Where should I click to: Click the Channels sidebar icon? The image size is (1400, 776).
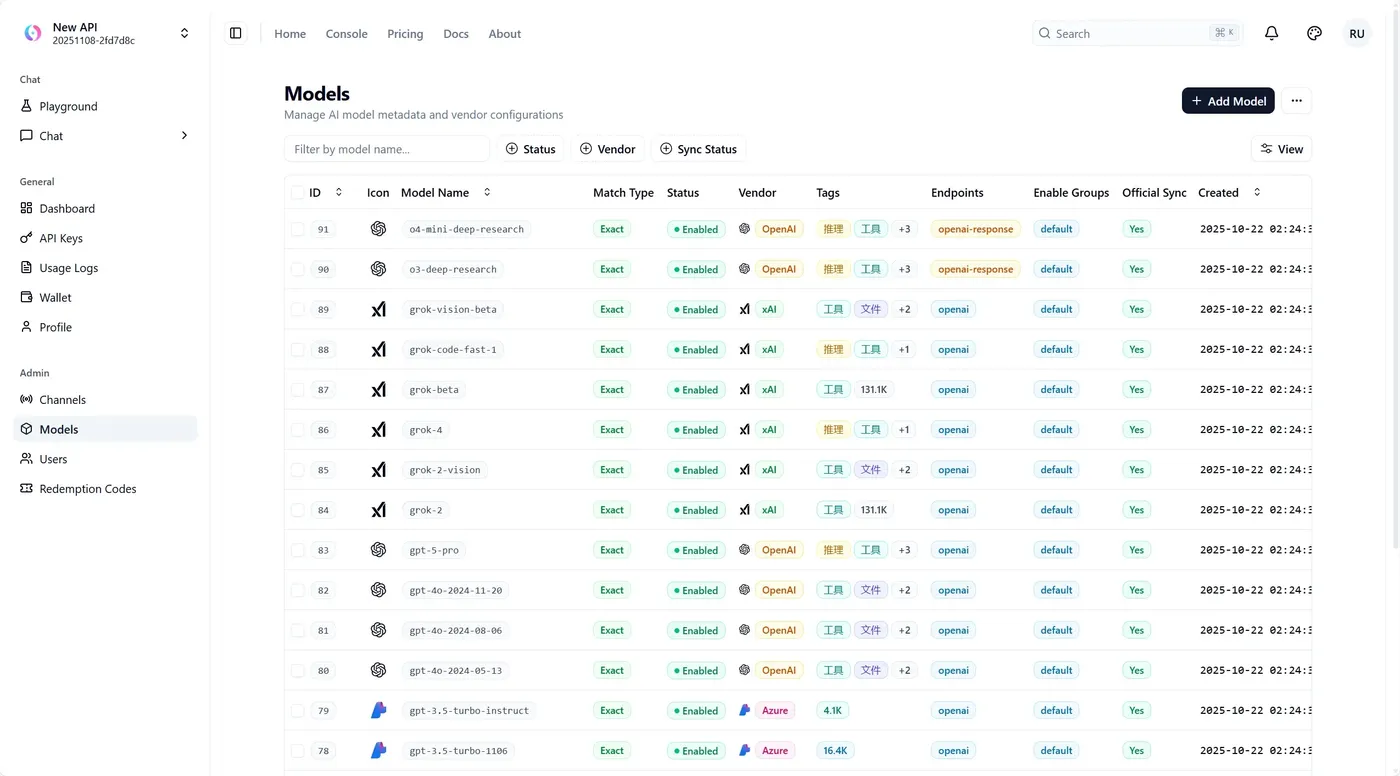[x=27, y=400]
